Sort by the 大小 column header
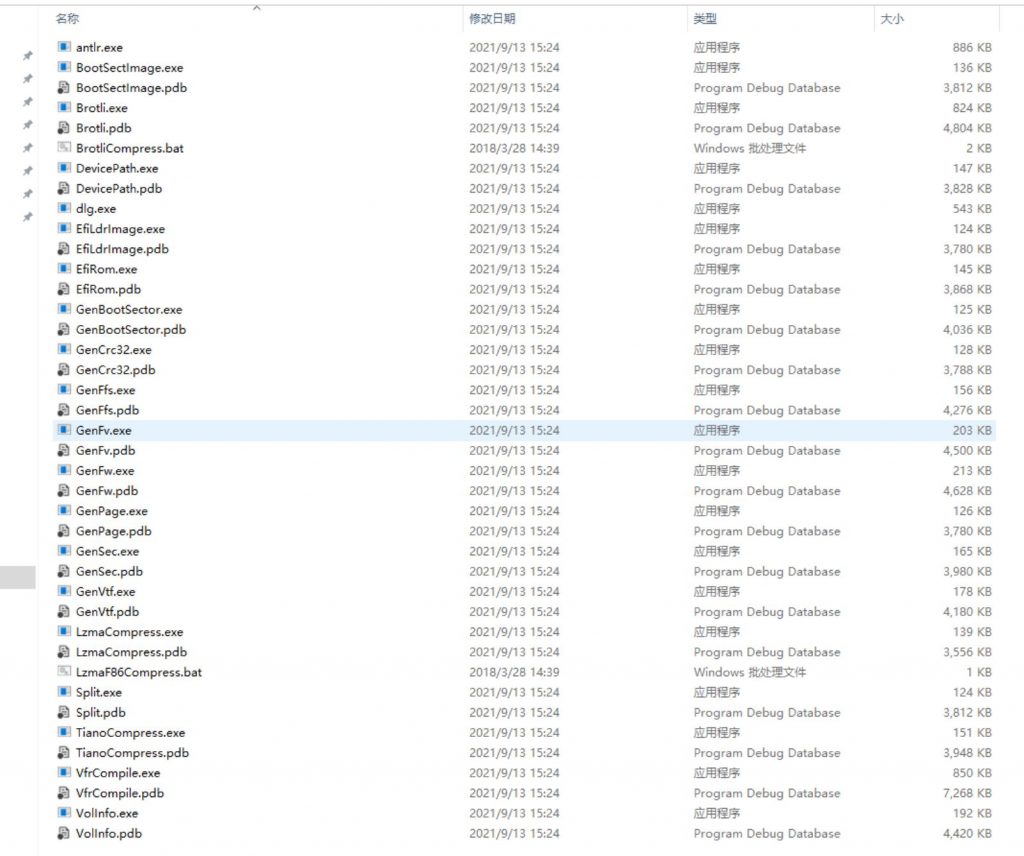The width and height of the screenshot is (1024, 856). pyautogui.click(x=892, y=19)
